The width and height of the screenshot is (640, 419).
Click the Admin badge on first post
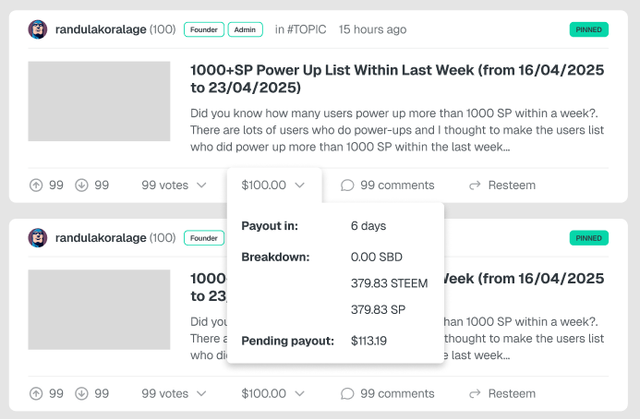point(245,30)
